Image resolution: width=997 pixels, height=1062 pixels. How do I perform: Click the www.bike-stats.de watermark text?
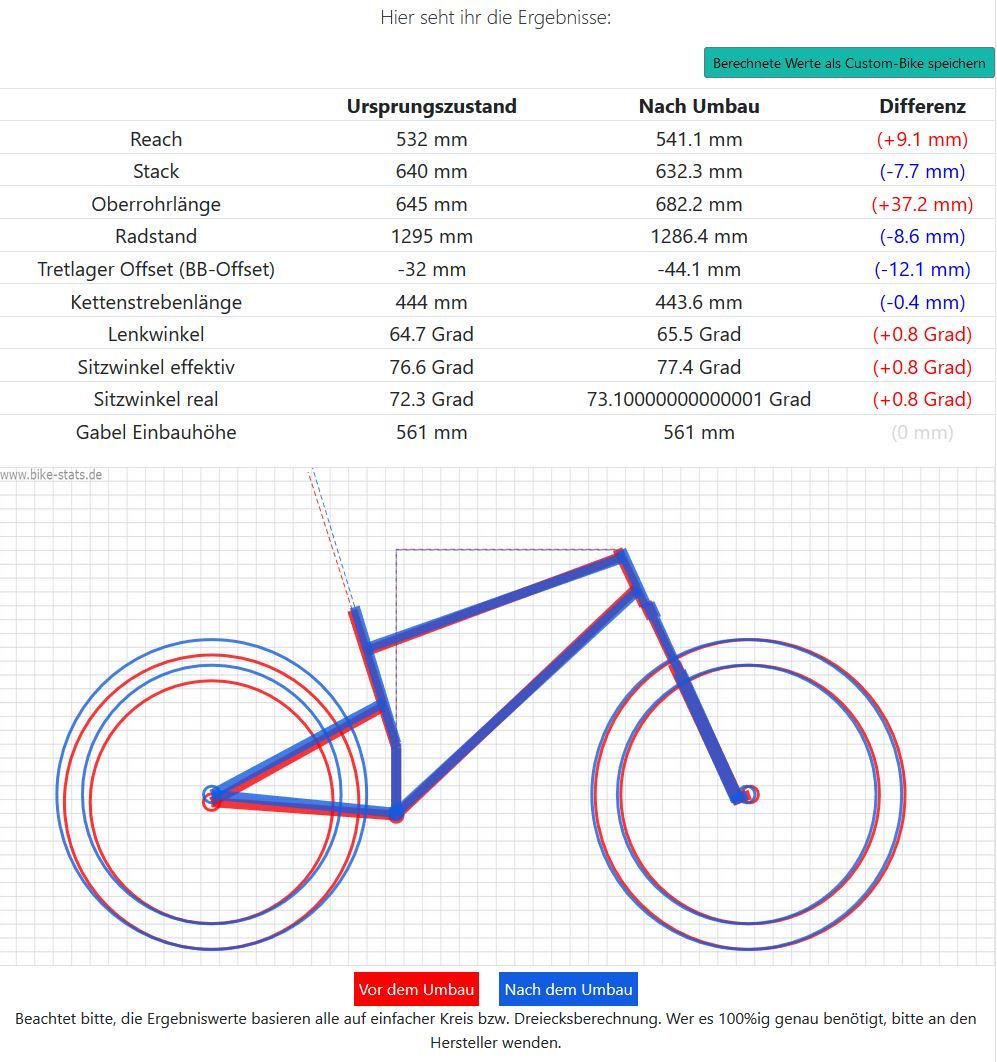tap(51, 474)
